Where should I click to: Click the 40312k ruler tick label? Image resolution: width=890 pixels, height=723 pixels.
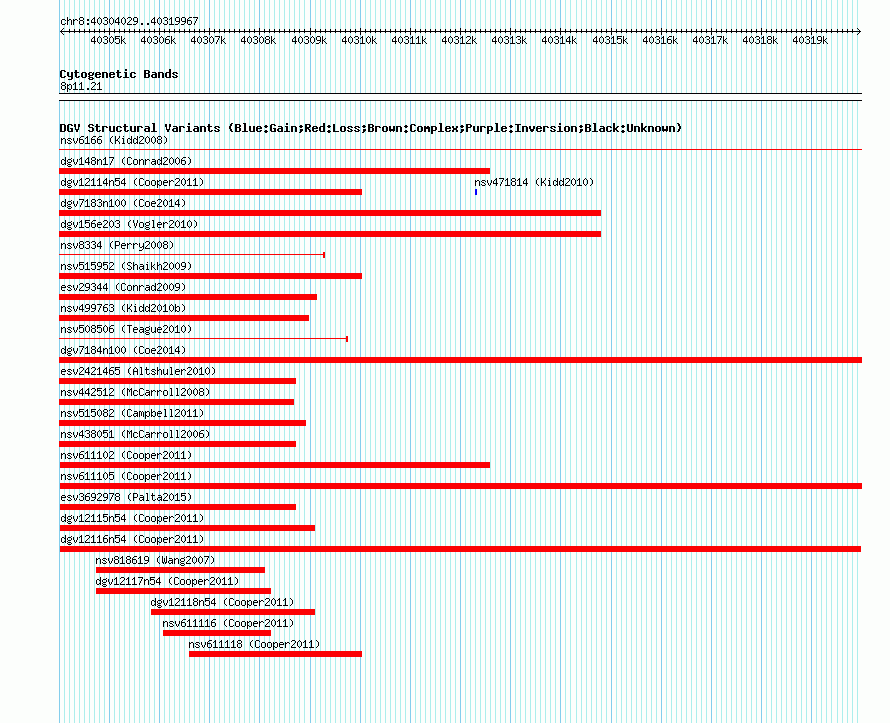459,40
